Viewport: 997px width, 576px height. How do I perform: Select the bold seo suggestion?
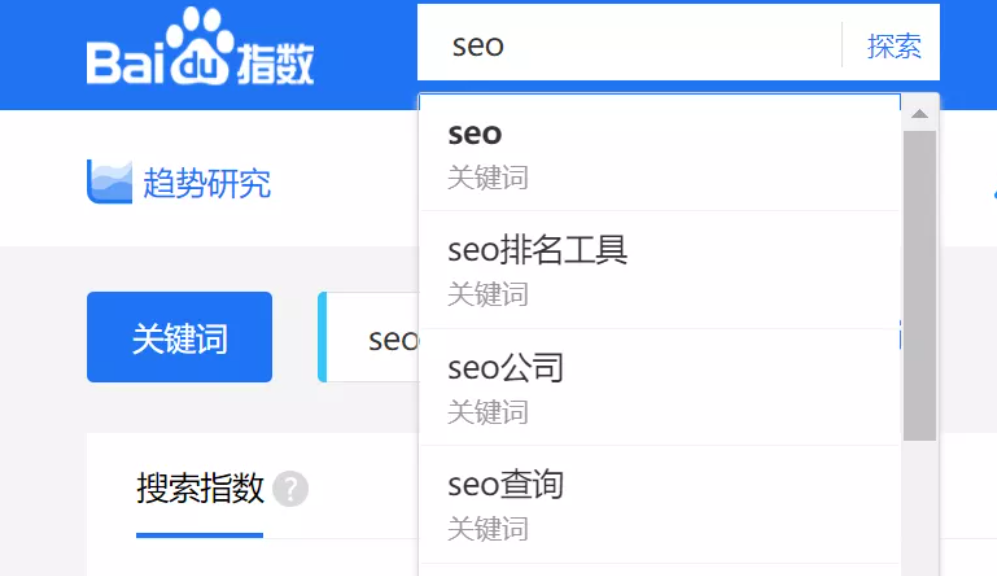(475, 133)
